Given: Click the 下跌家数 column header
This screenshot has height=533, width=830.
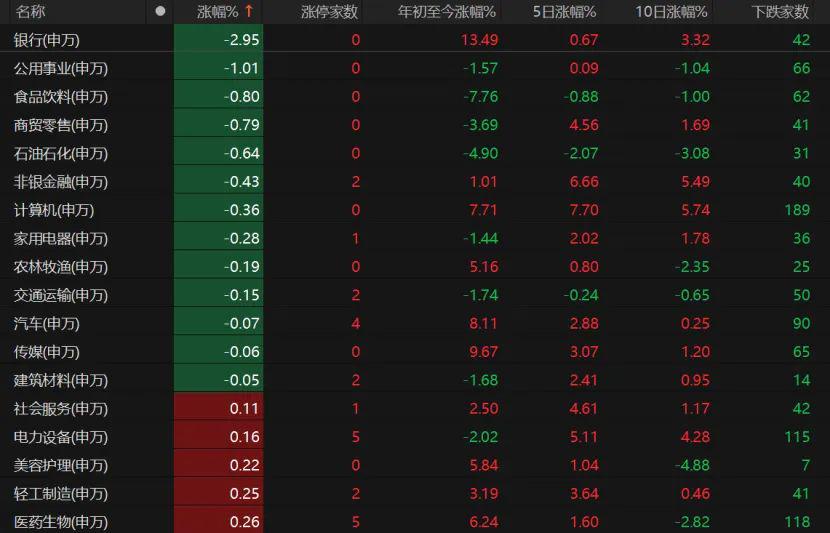Looking at the screenshot, I should (780, 12).
